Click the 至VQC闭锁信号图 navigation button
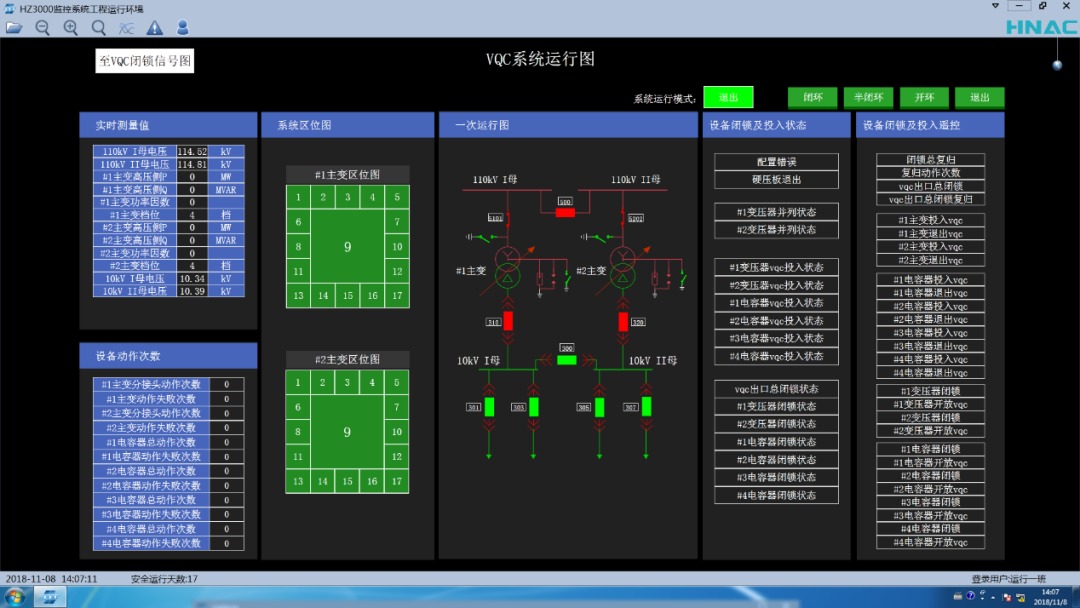 pos(144,61)
